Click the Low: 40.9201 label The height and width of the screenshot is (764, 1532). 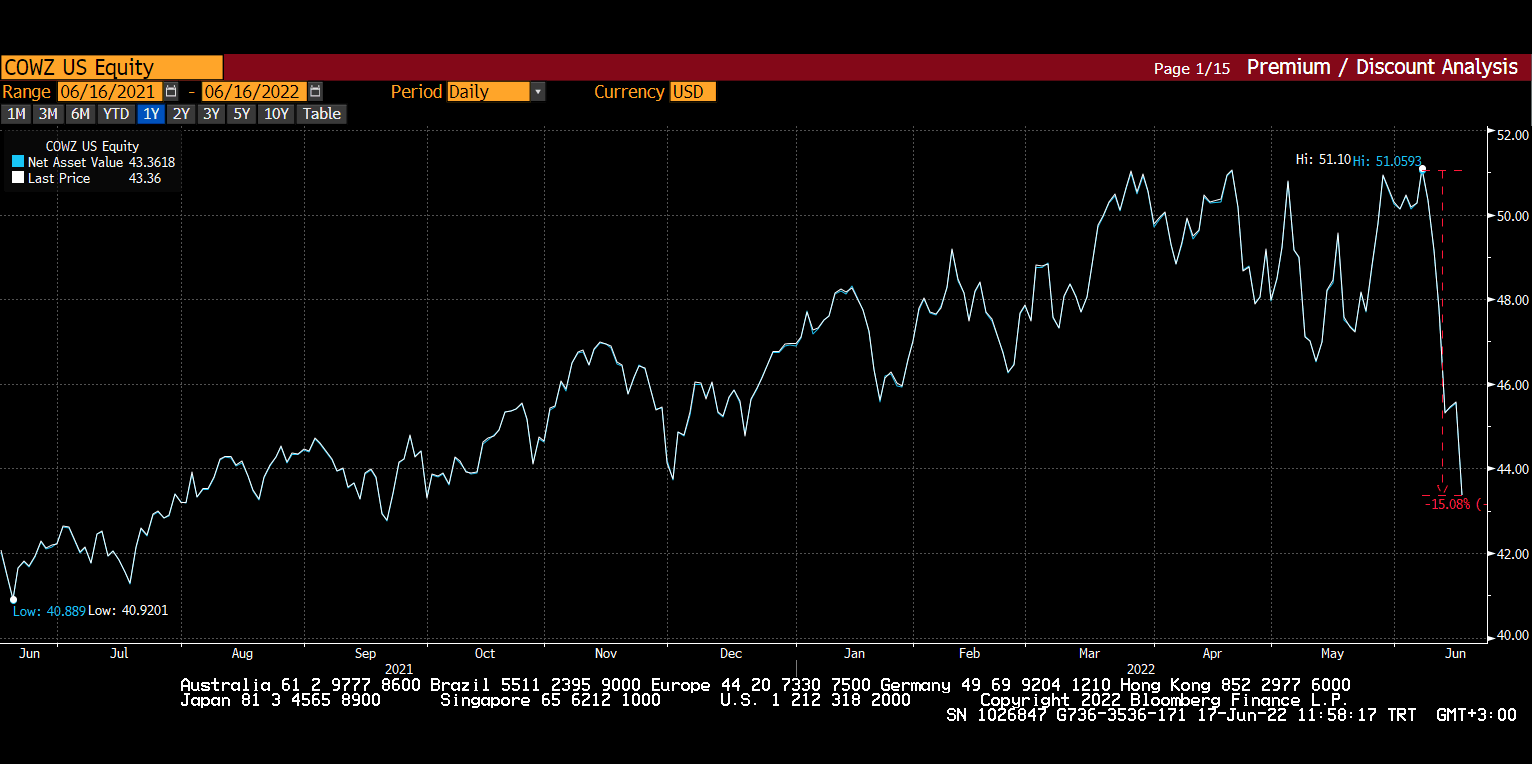point(128,610)
